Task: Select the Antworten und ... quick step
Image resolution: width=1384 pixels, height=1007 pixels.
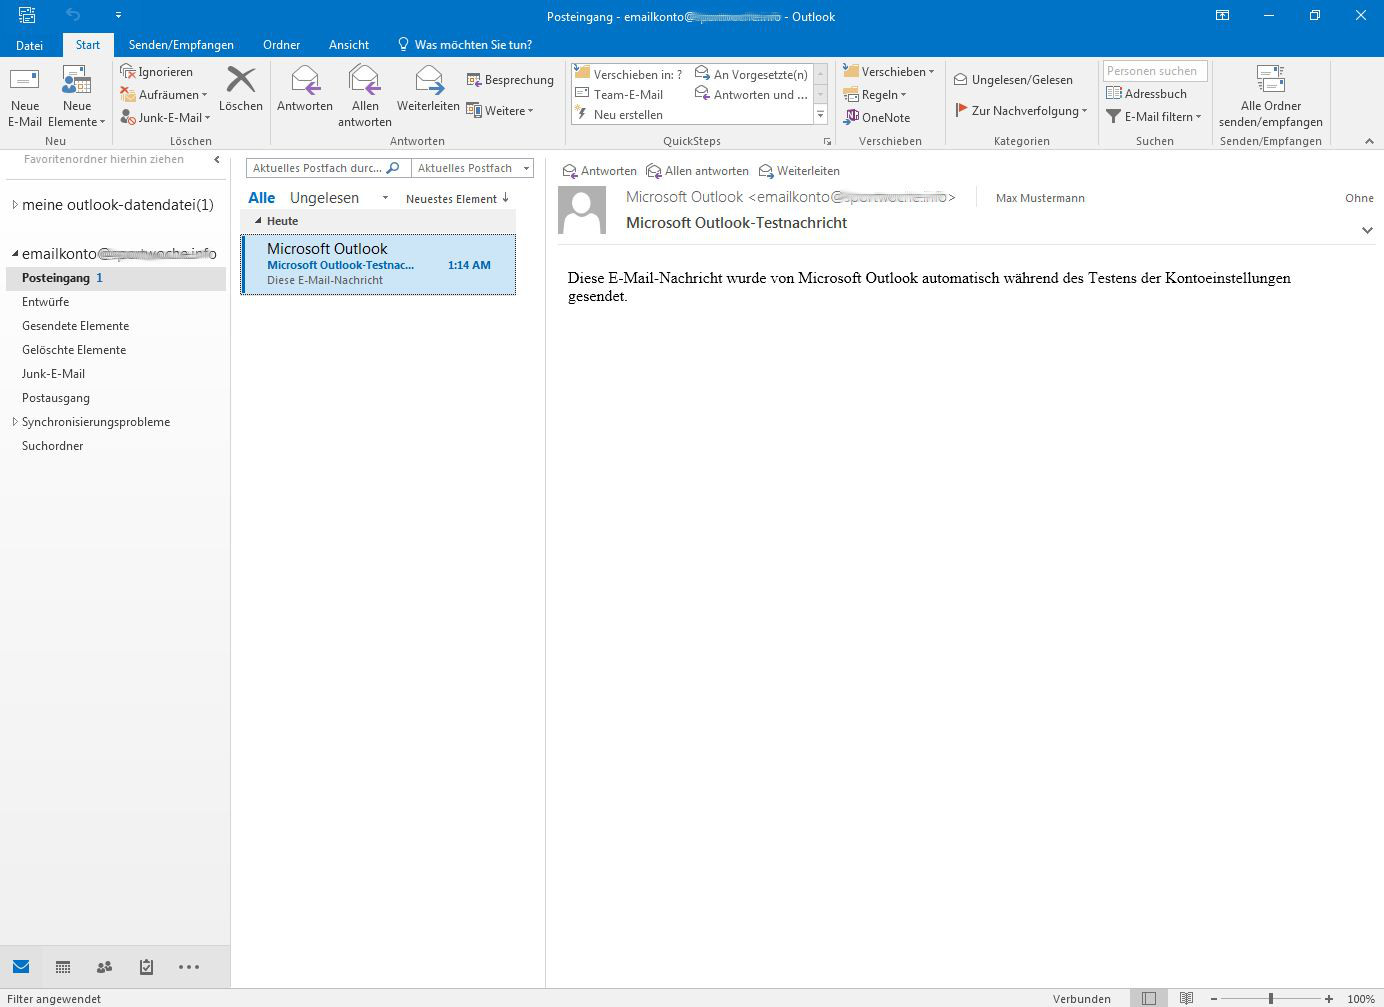Action: pyautogui.click(x=751, y=94)
